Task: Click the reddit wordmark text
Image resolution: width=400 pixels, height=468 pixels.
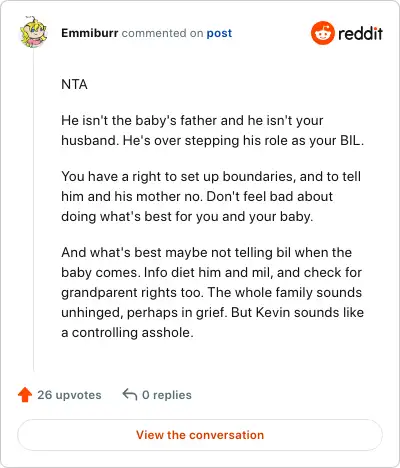Action: pos(360,33)
